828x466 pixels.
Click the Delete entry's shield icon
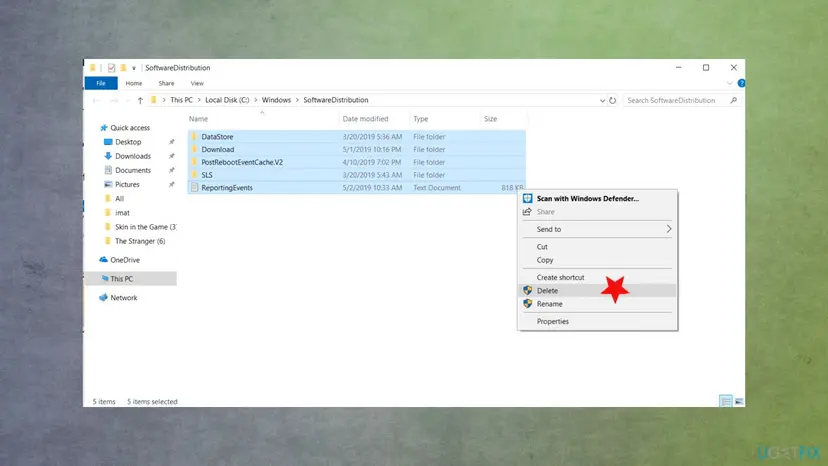[527, 291]
